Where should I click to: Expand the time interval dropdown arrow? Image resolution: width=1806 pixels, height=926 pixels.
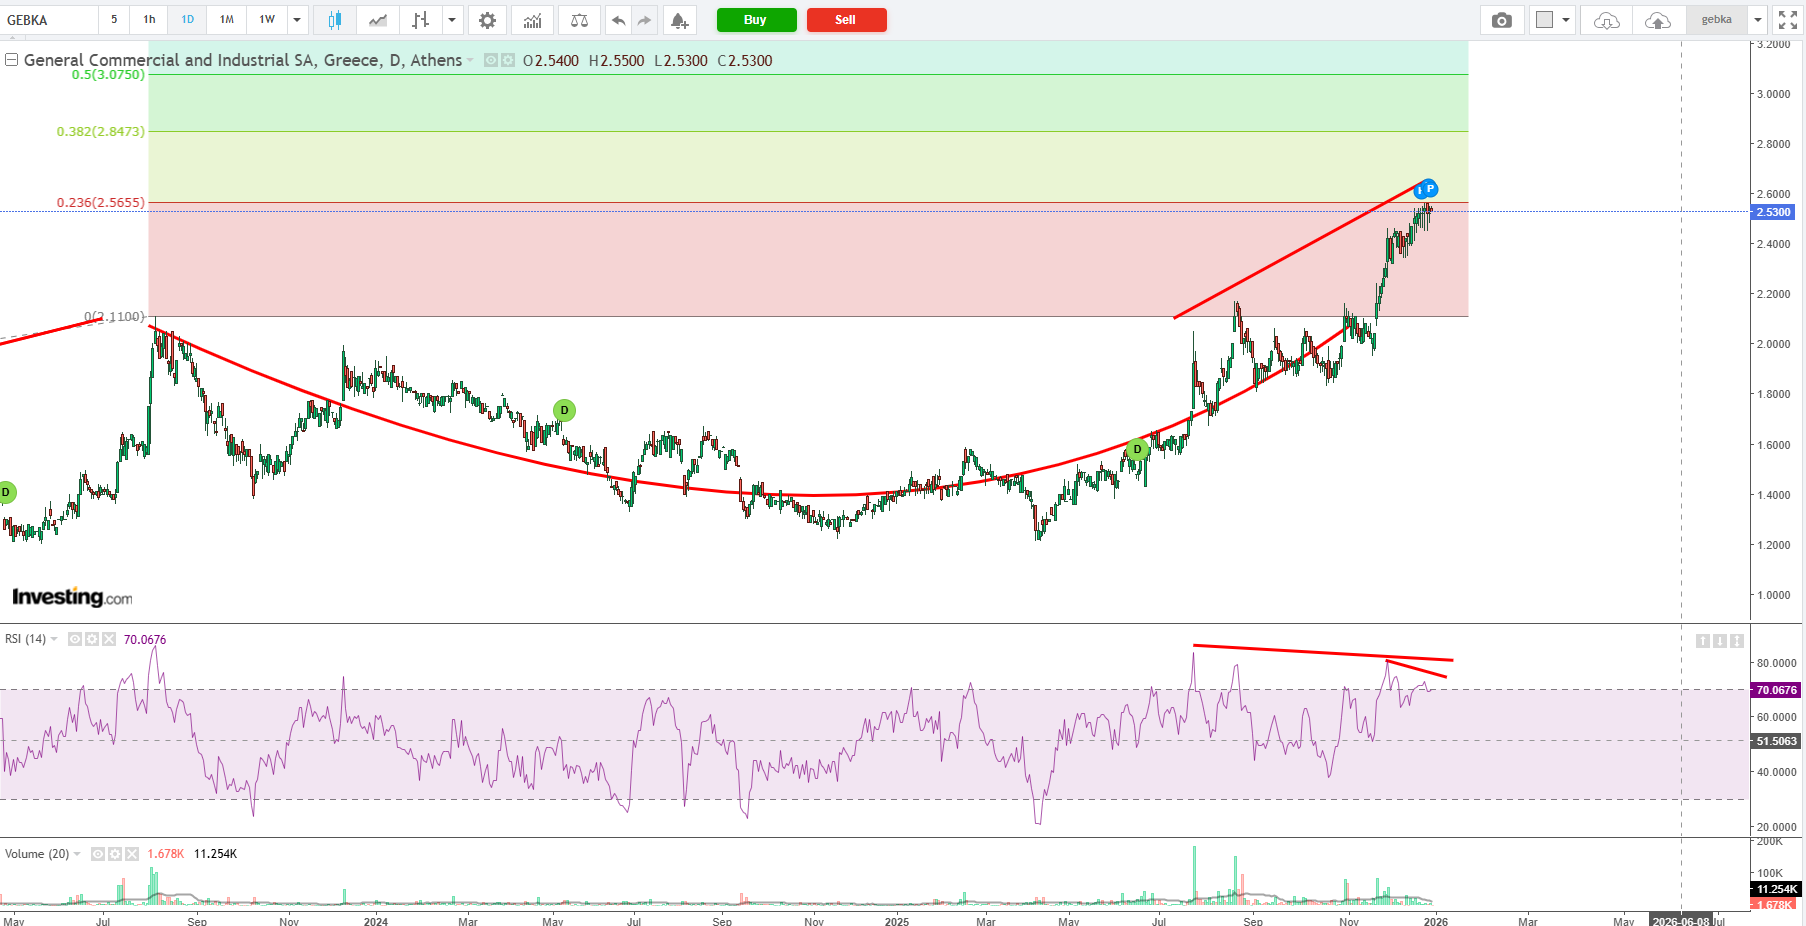point(297,20)
